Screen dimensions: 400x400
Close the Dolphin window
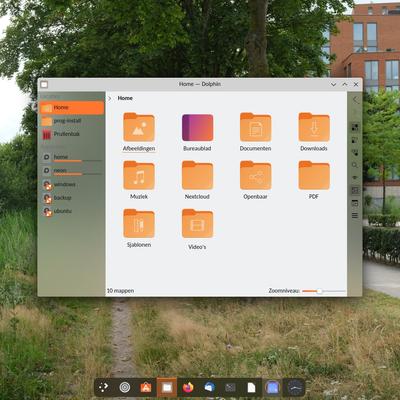click(356, 85)
